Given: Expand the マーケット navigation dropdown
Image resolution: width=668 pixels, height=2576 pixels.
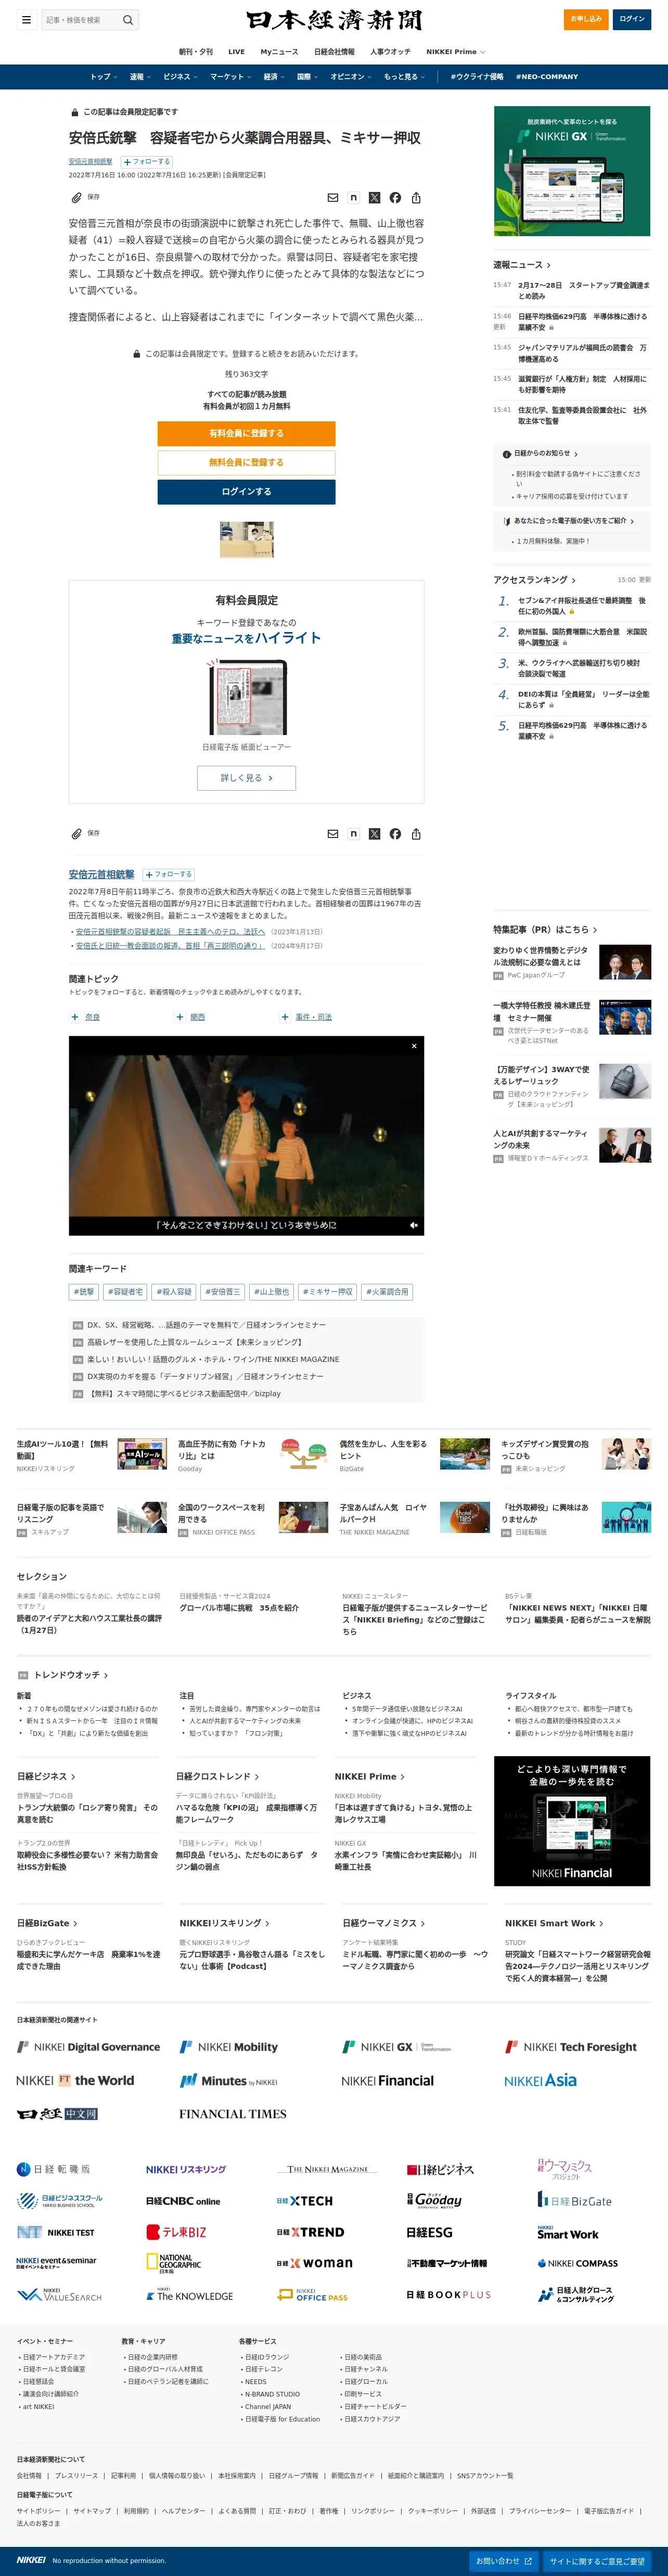Looking at the screenshot, I should click(230, 76).
